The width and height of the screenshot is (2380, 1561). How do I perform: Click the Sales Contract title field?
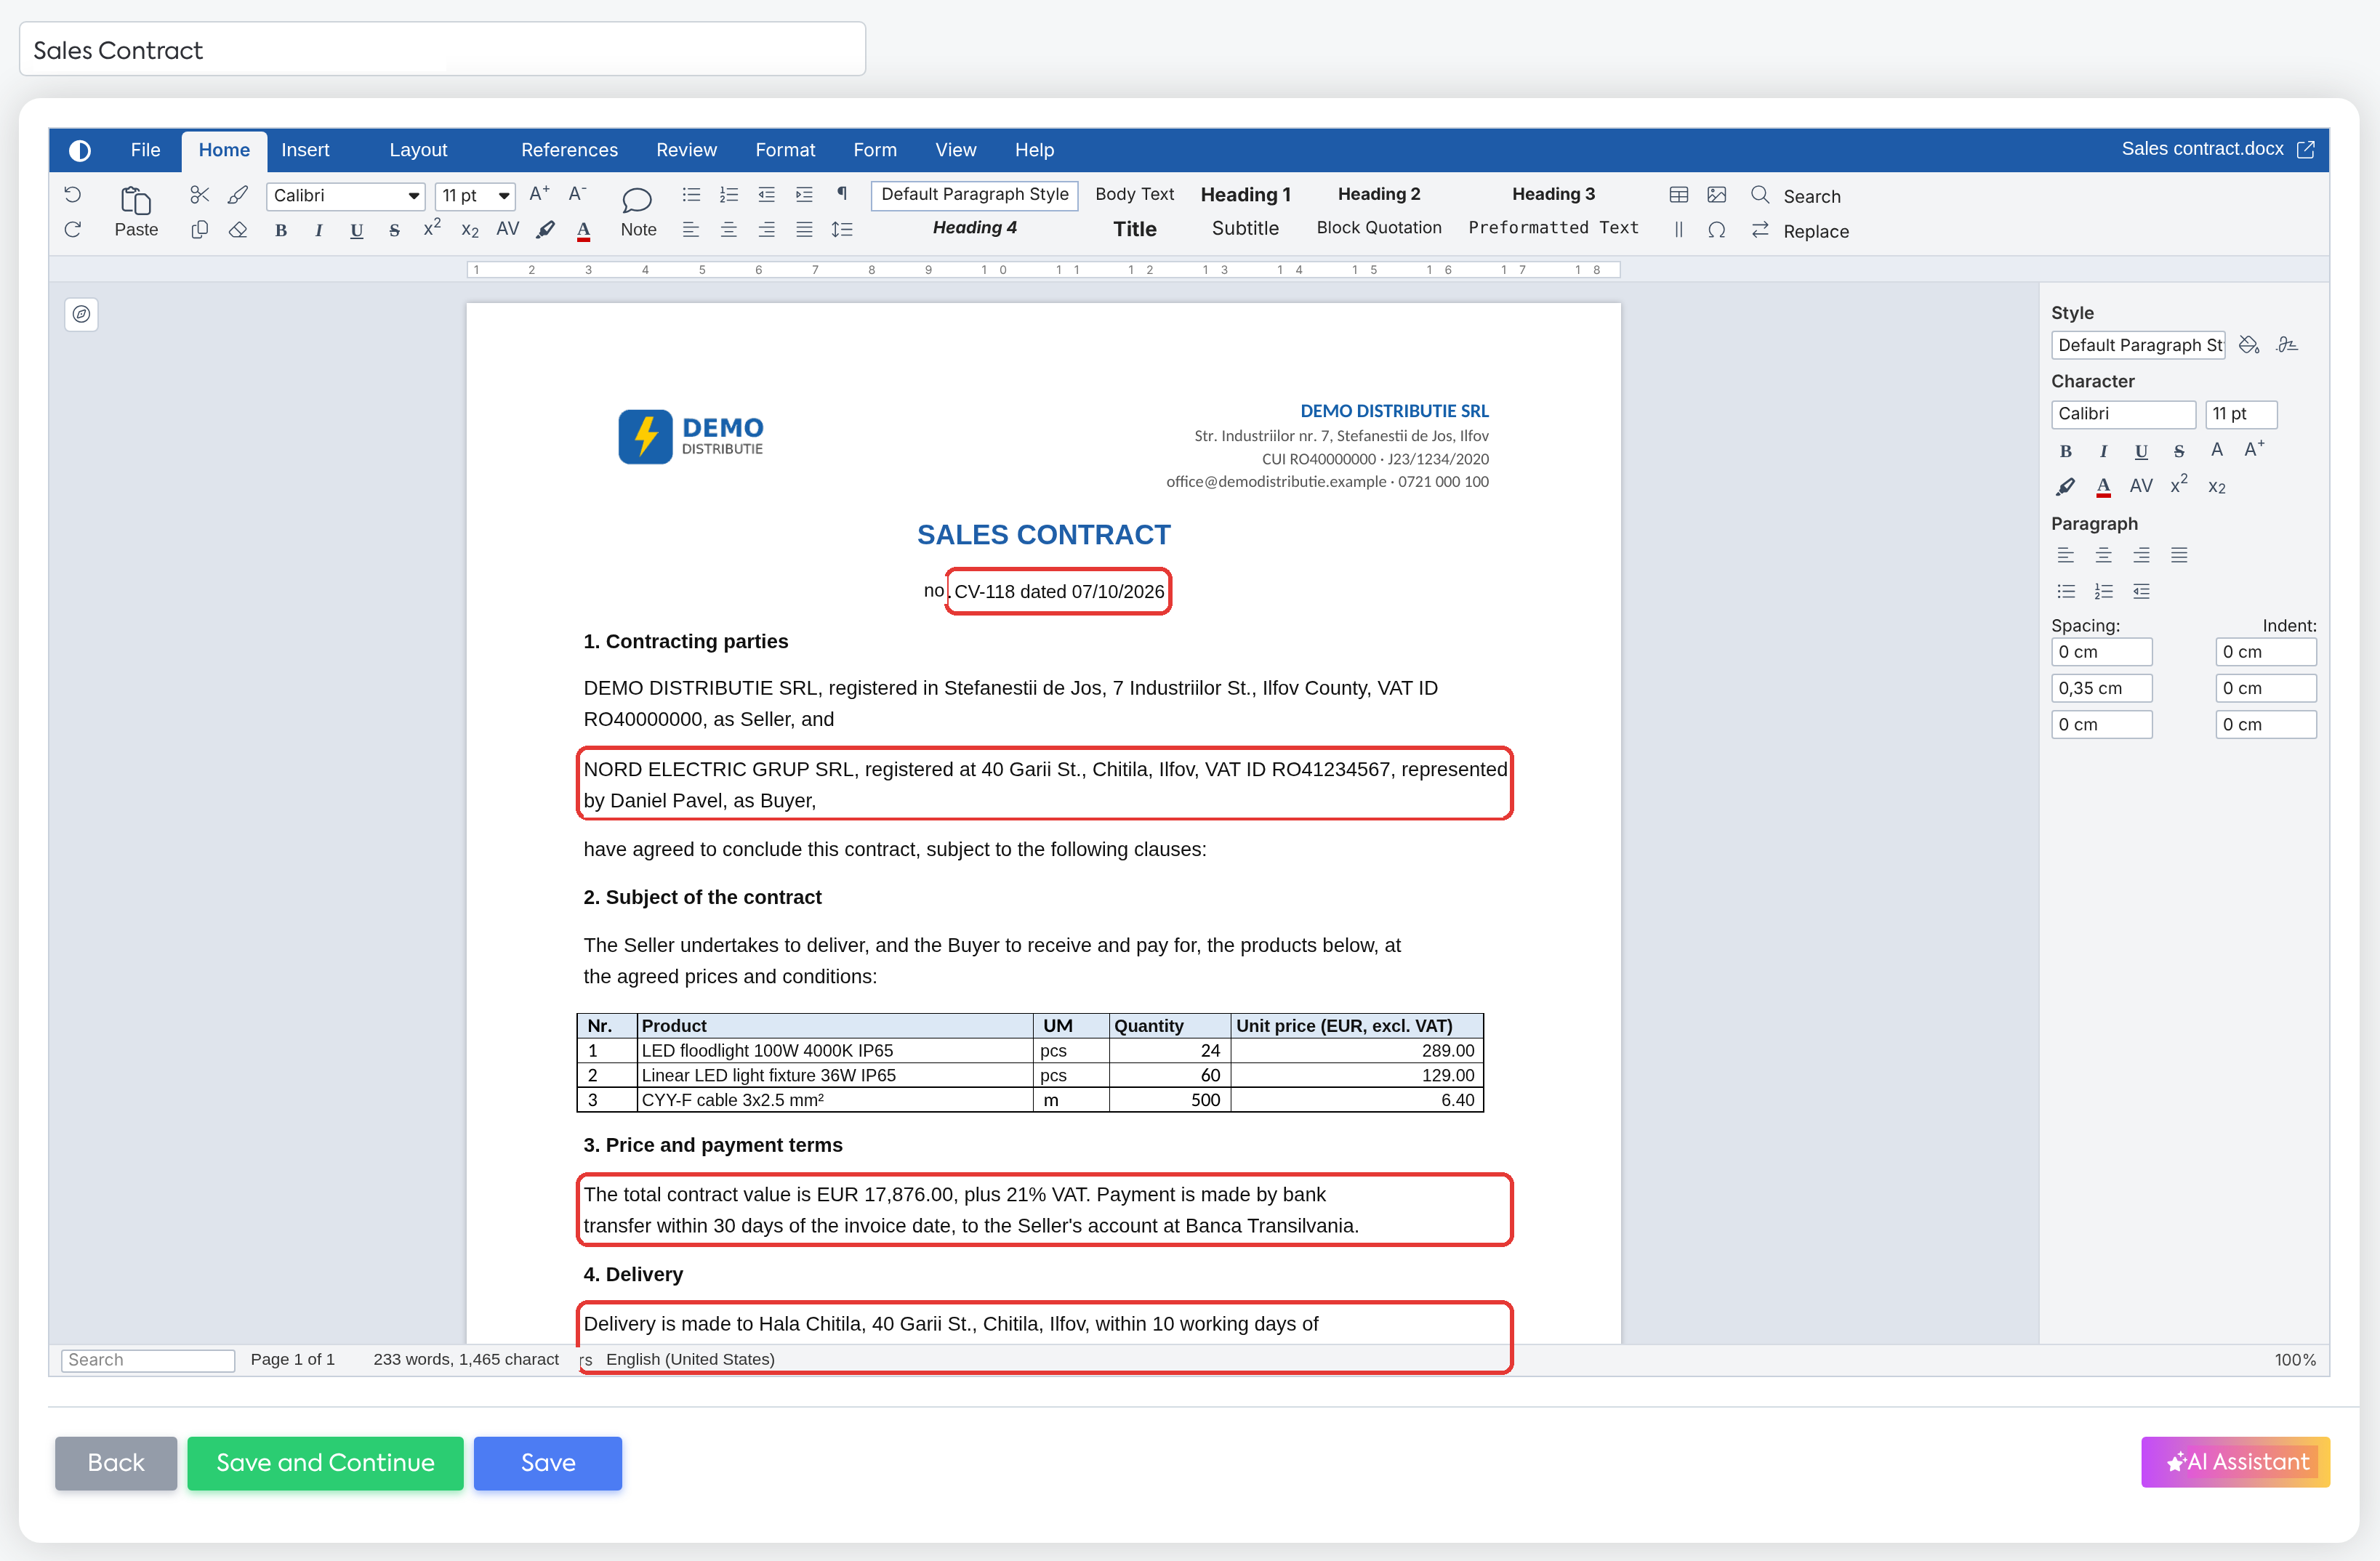[442, 49]
